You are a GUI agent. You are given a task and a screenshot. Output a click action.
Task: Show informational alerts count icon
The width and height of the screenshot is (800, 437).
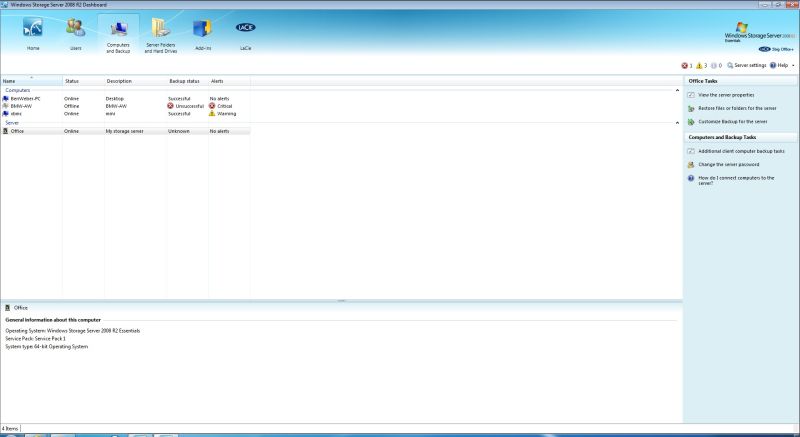(714, 66)
